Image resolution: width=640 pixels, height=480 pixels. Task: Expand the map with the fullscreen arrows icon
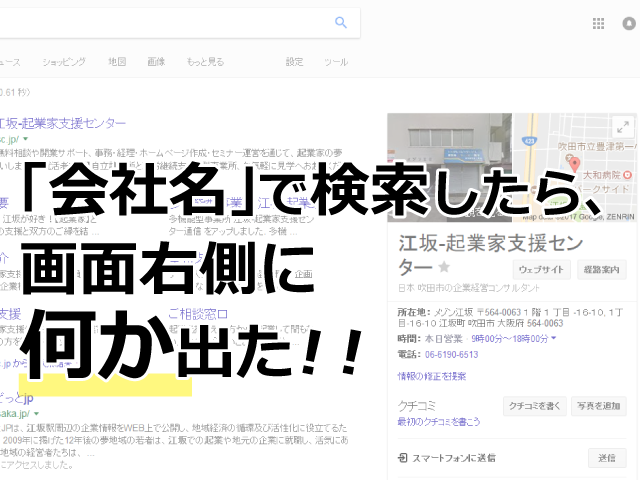click(623, 128)
